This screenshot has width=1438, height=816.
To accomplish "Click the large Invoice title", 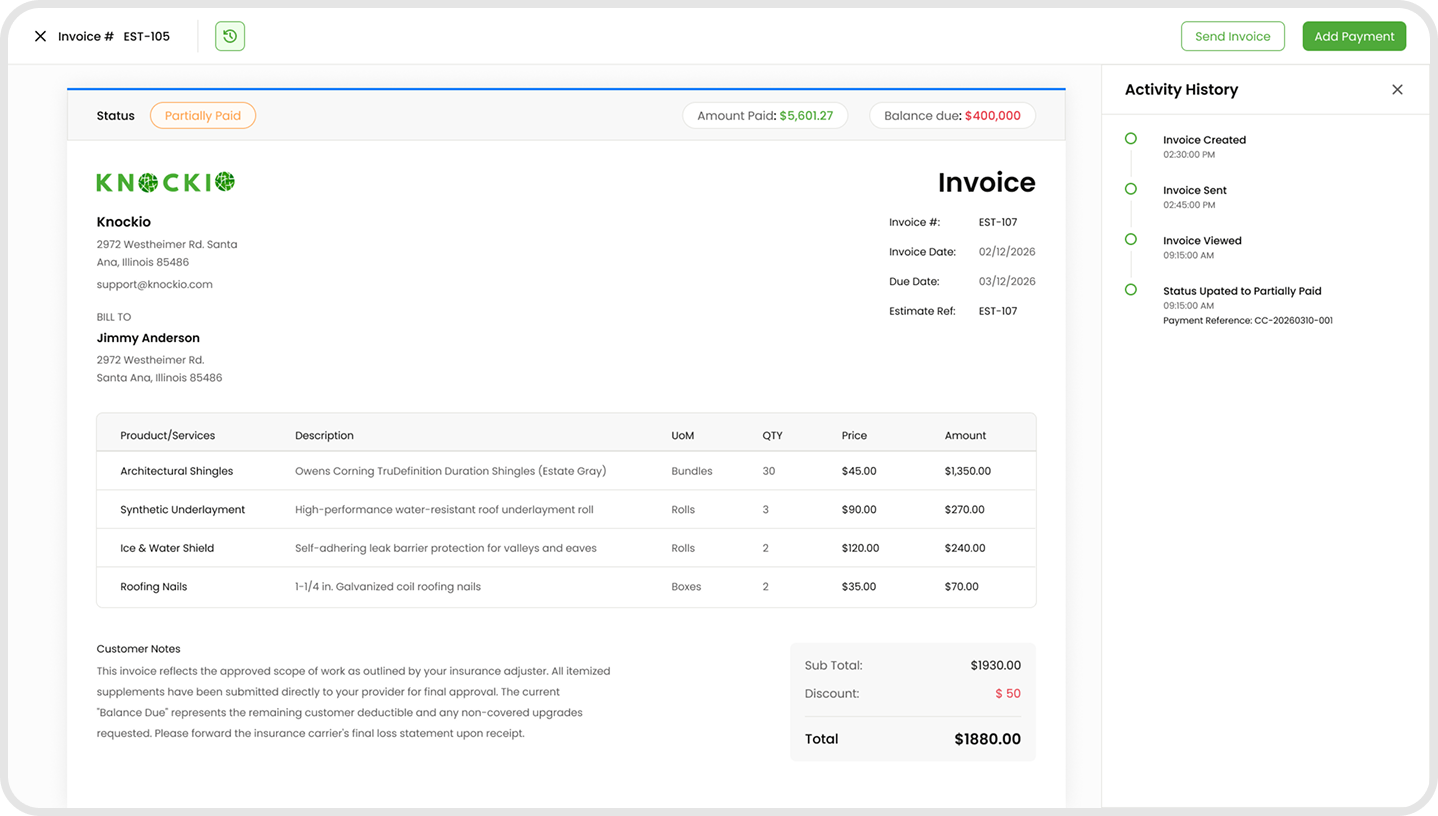I will click(x=986, y=182).
